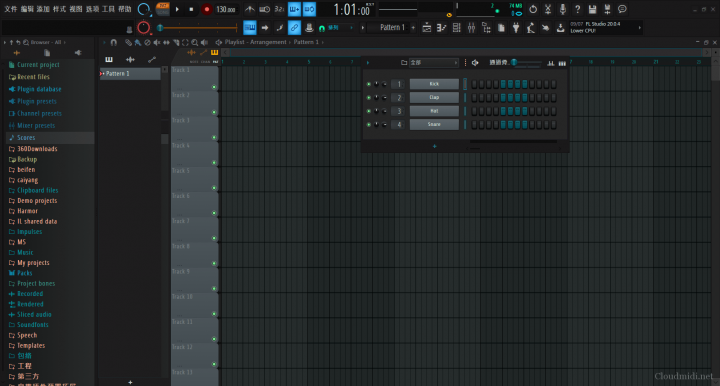Image resolution: width=720 pixels, height=386 pixels.
Task: Toggle the Track 1 mute light
Action: point(214,87)
